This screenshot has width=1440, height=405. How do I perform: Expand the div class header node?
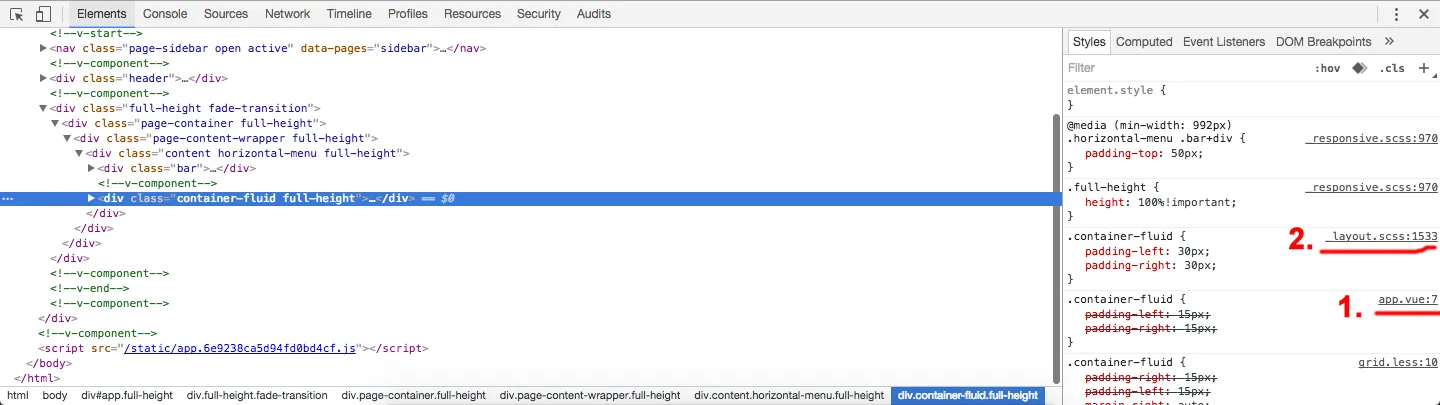click(43, 78)
